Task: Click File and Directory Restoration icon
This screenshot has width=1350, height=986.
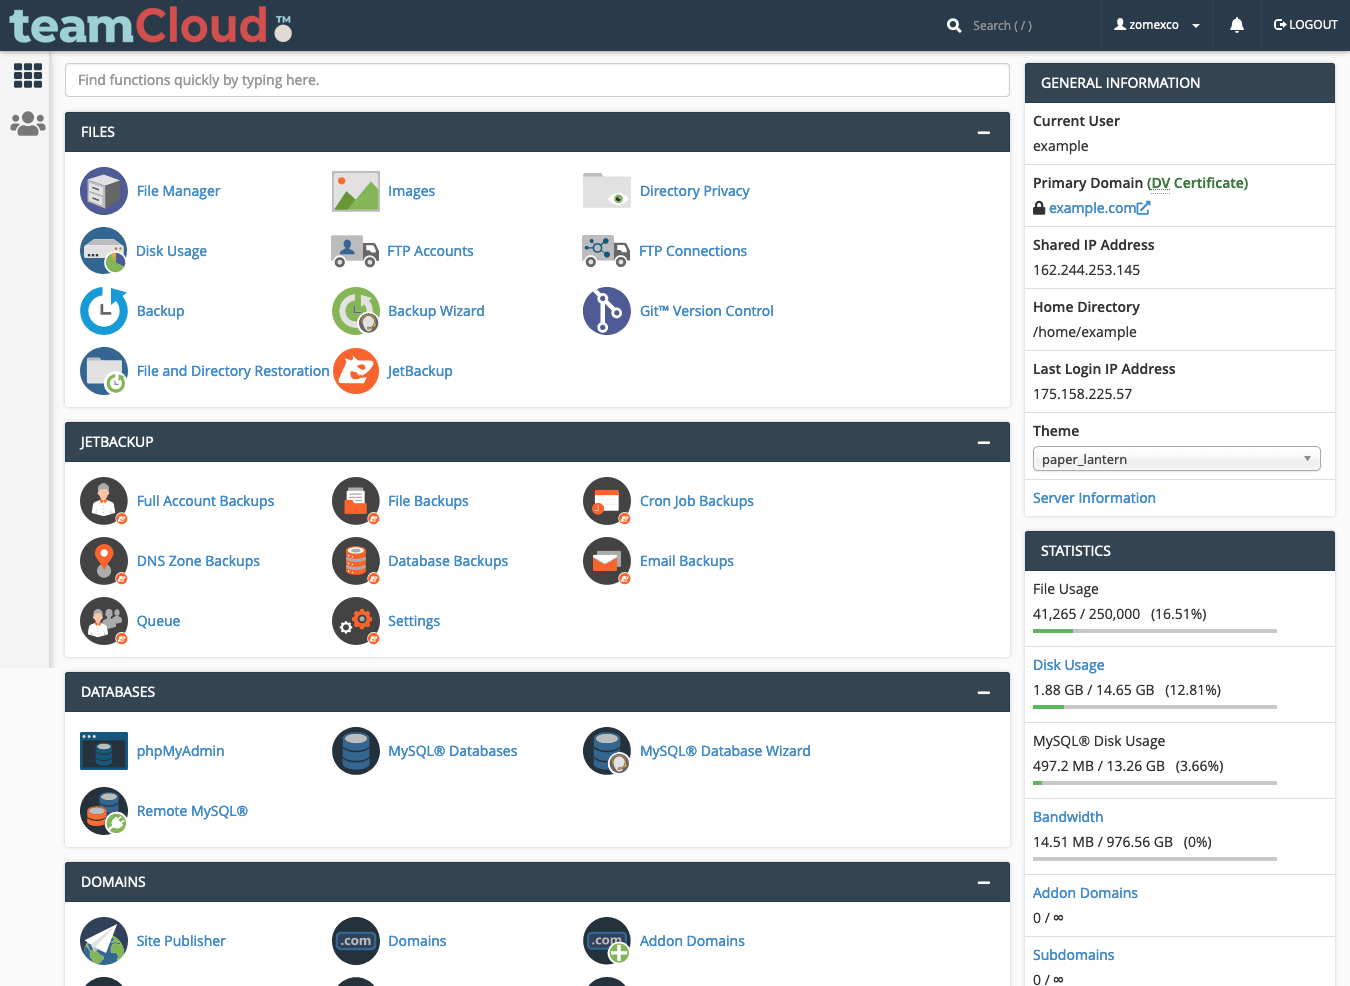Action: pyautogui.click(x=104, y=371)
